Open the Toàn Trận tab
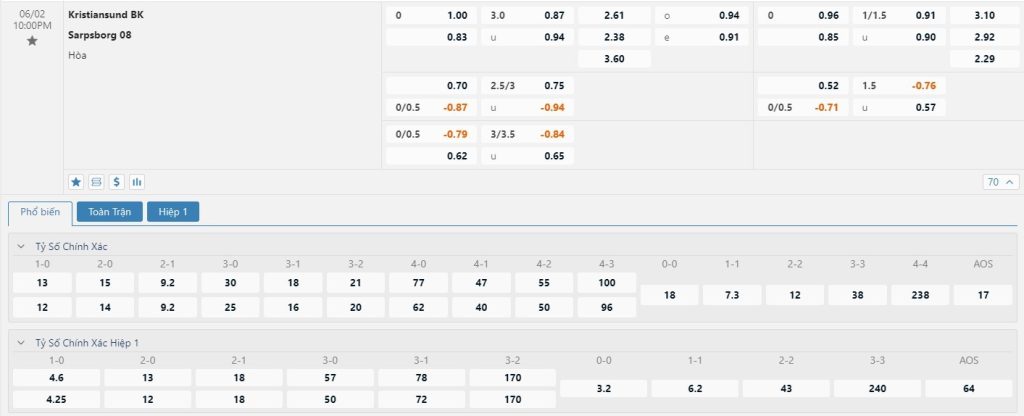The width and height of the screenshot is (1024, 416). pos(109,212)
